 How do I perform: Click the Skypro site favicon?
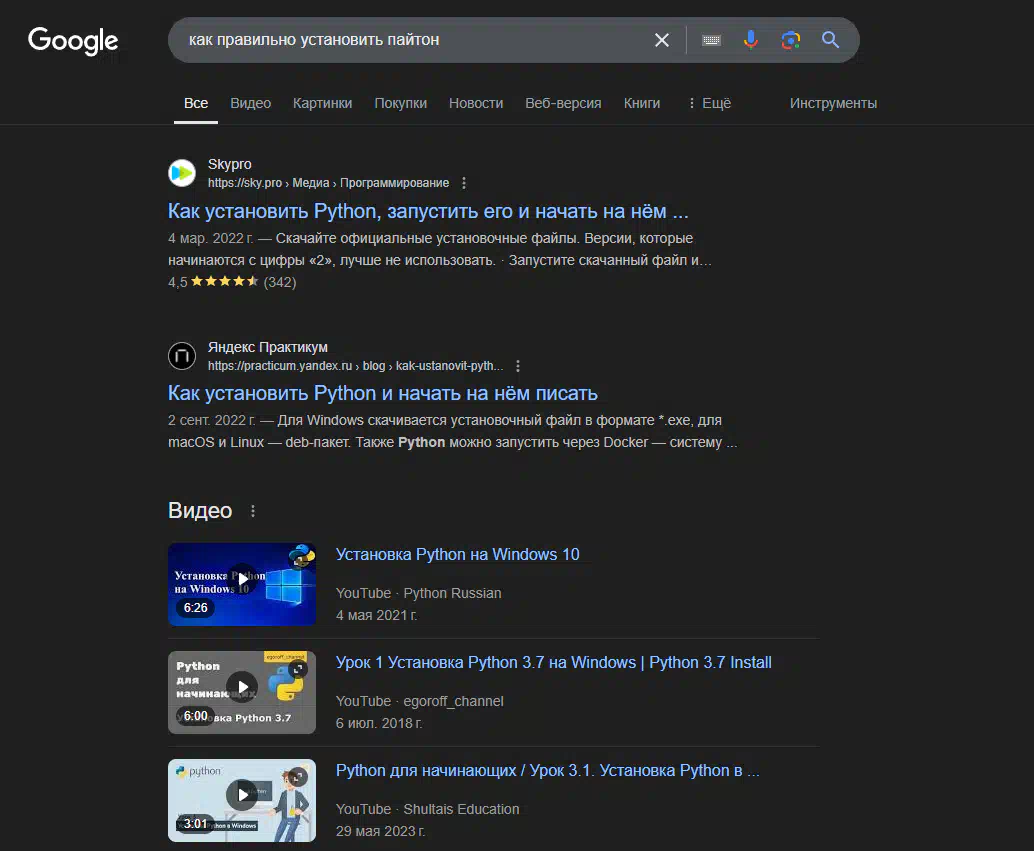click(182, 173)
